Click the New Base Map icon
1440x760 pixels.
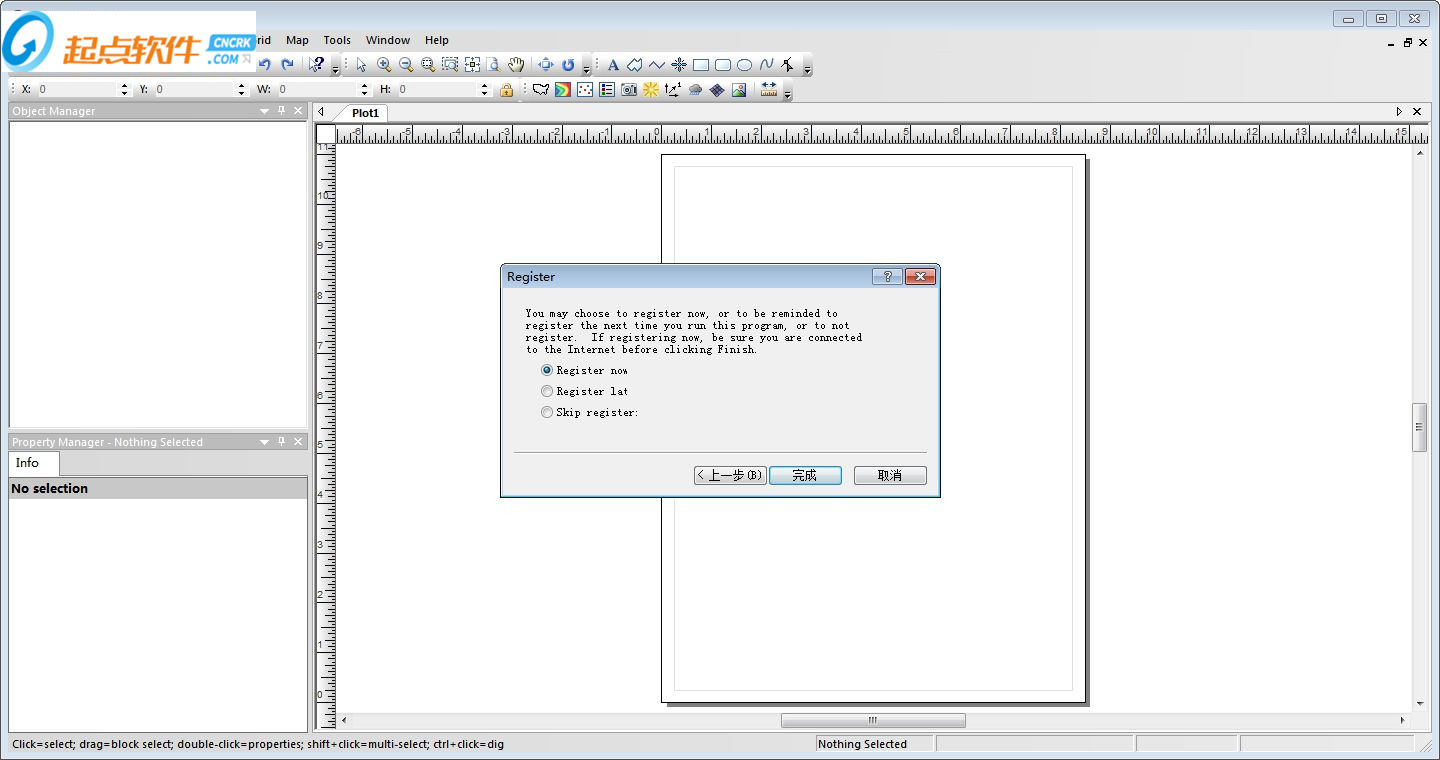coord(541,90)
